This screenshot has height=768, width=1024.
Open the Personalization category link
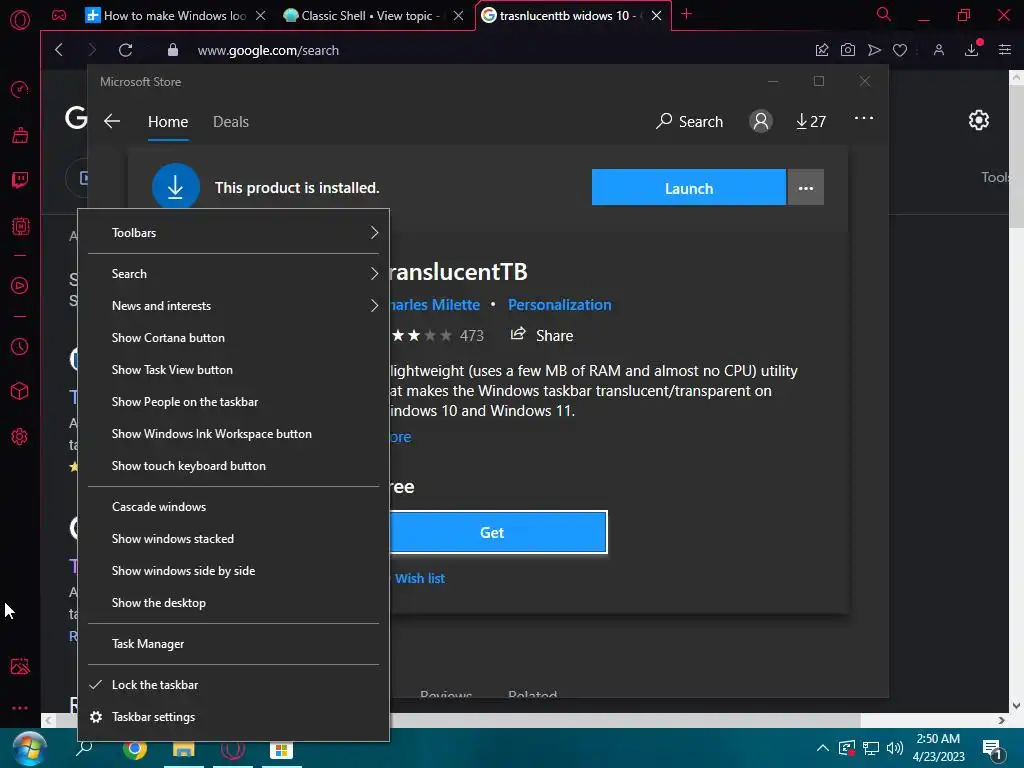[x=560, y=305]
